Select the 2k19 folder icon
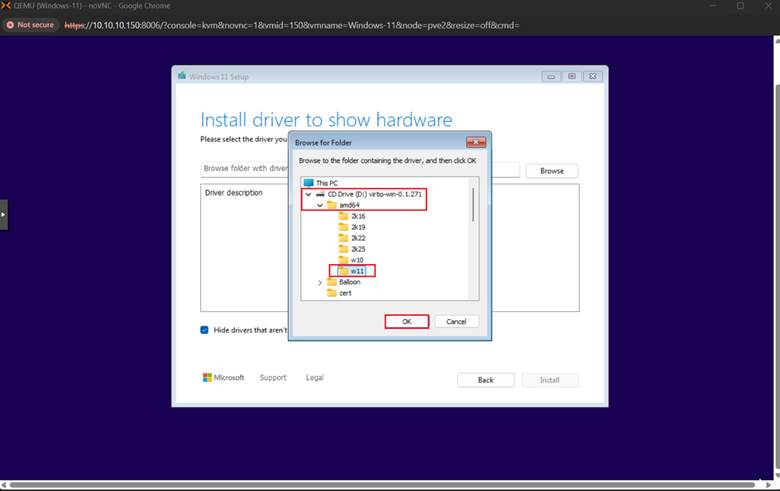The image size is (780, 491). click(x=343, y=227)
